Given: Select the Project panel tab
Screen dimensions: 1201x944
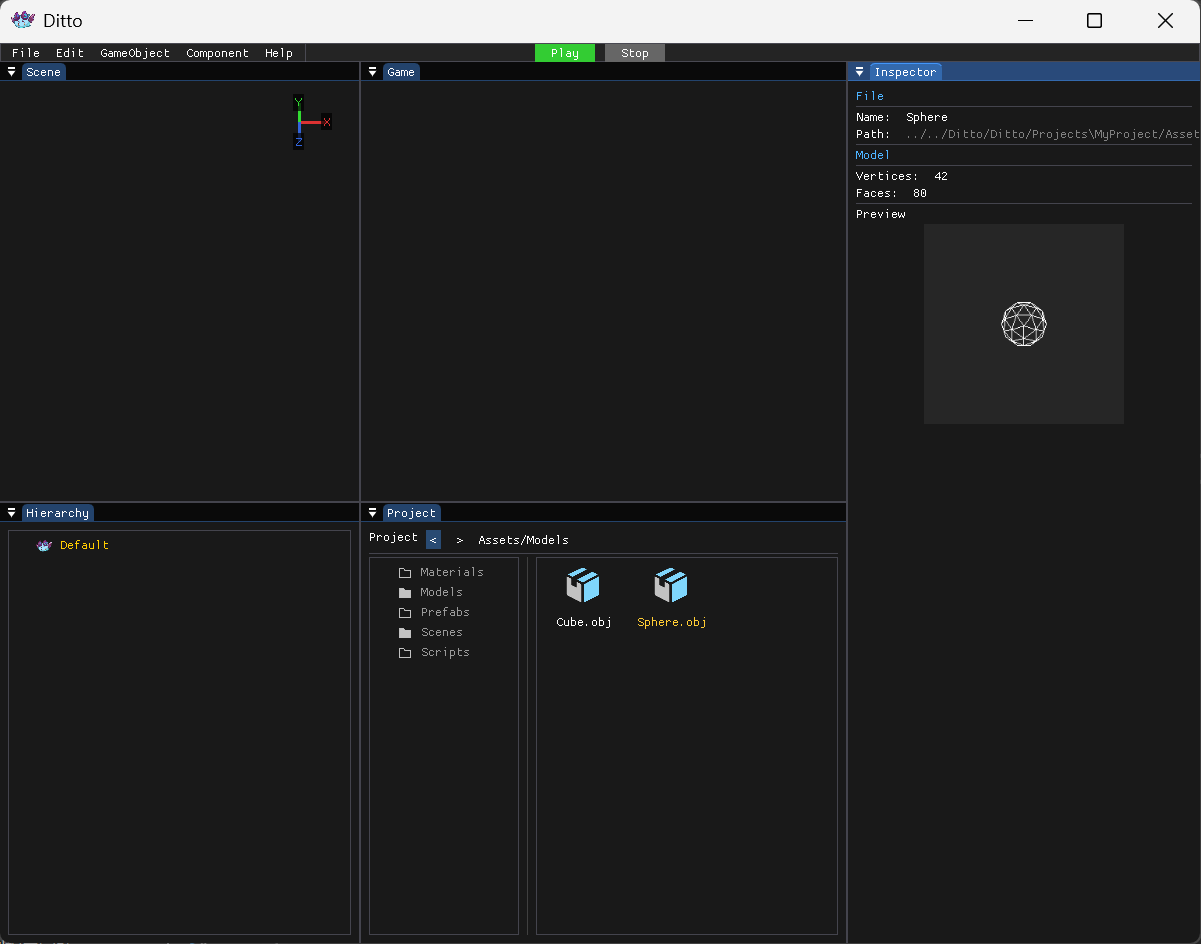Looking at the screenshot, I should [411, 513].
